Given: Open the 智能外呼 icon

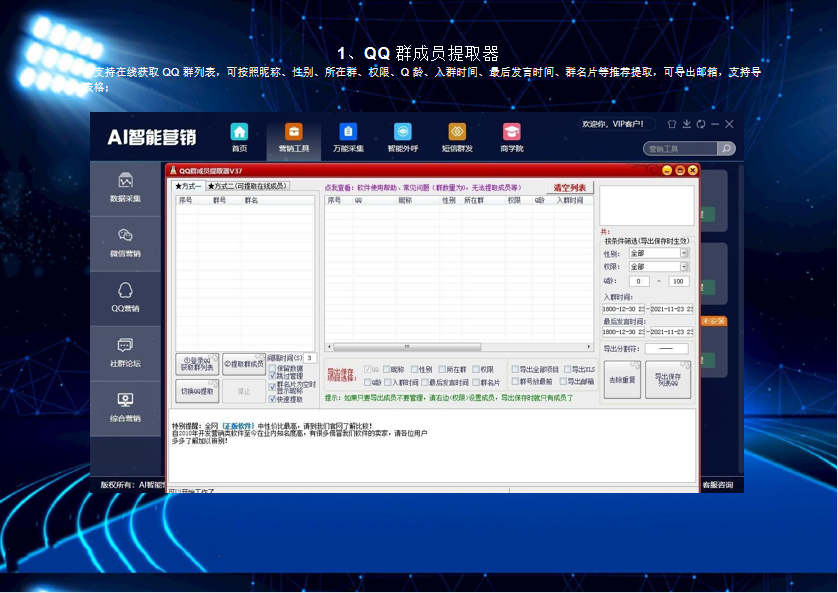Looking at the screenshot, I should (402, 132).
